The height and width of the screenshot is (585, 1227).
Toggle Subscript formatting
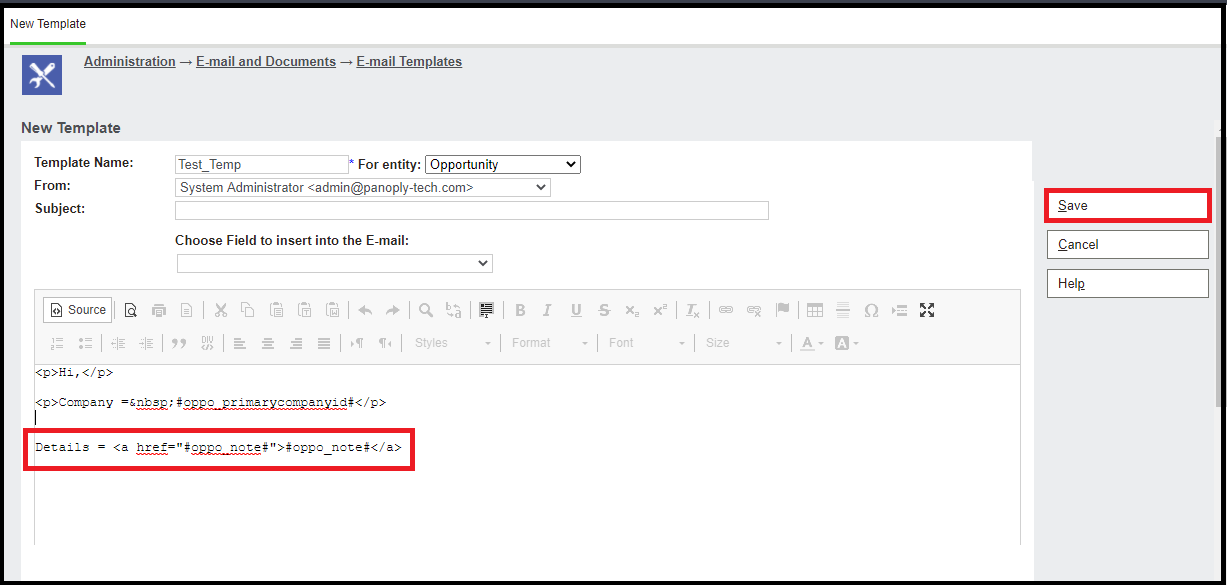[632, 310]
